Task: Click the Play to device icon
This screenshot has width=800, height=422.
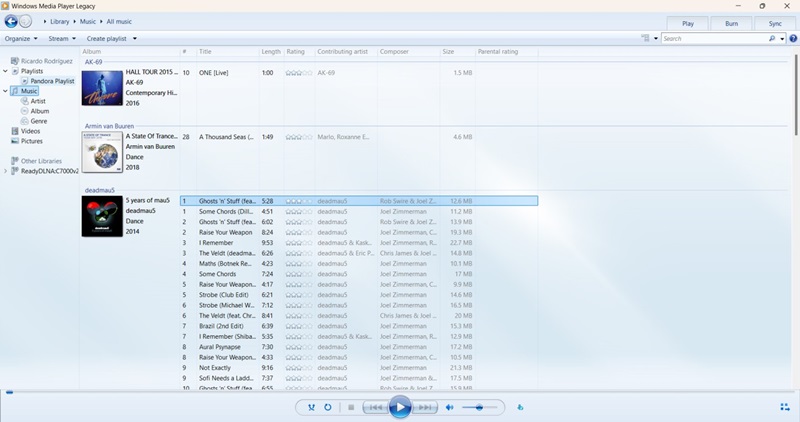Action: (520, 407)
